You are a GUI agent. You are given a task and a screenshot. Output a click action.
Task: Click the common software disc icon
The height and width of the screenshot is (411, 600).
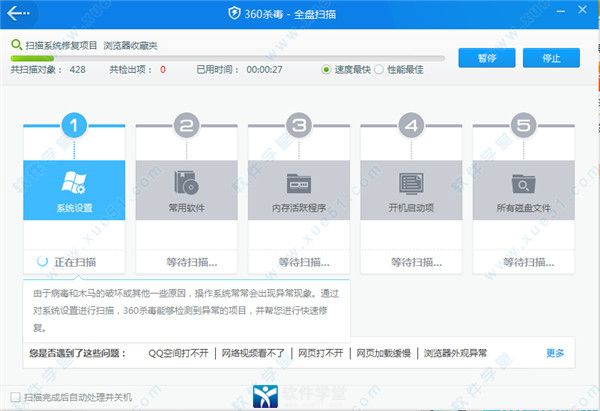(x=186, y=183)
